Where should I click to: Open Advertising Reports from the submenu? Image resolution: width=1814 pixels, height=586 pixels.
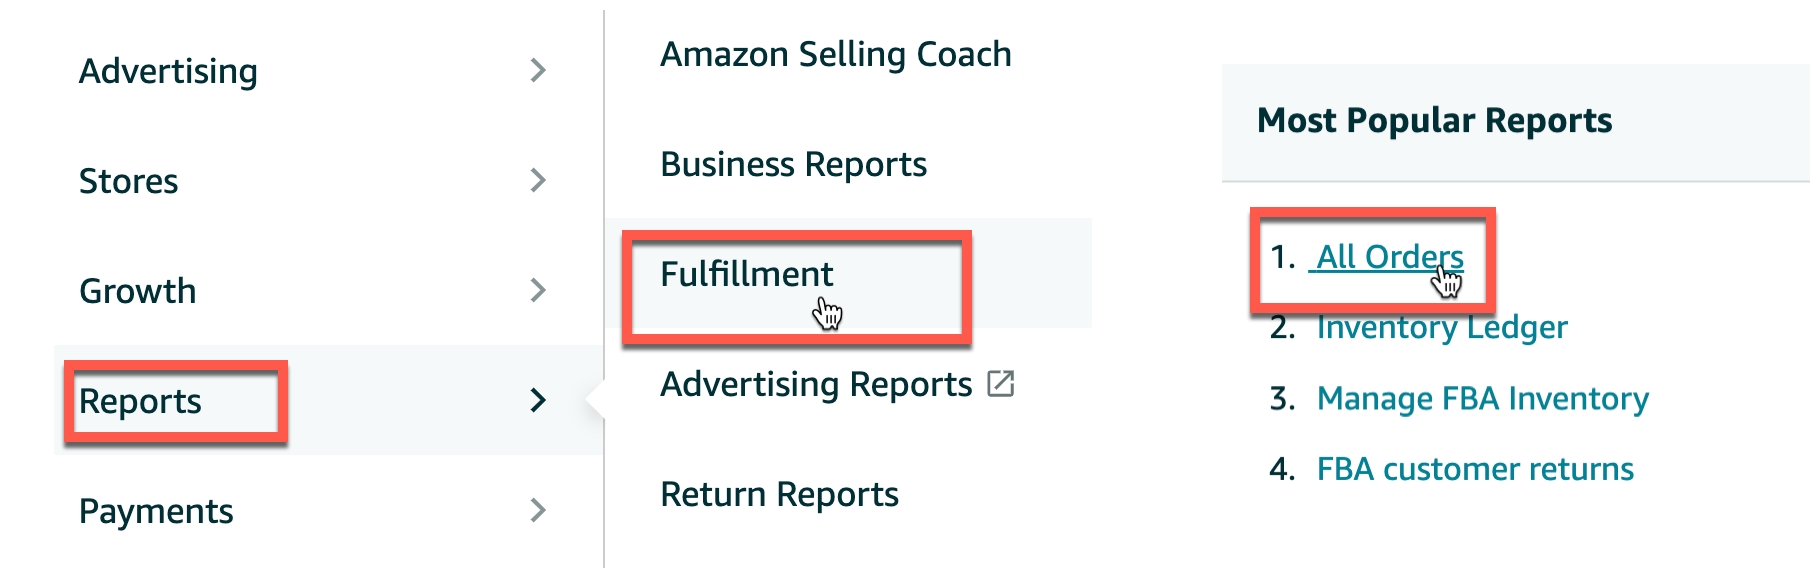click(816, 385)
